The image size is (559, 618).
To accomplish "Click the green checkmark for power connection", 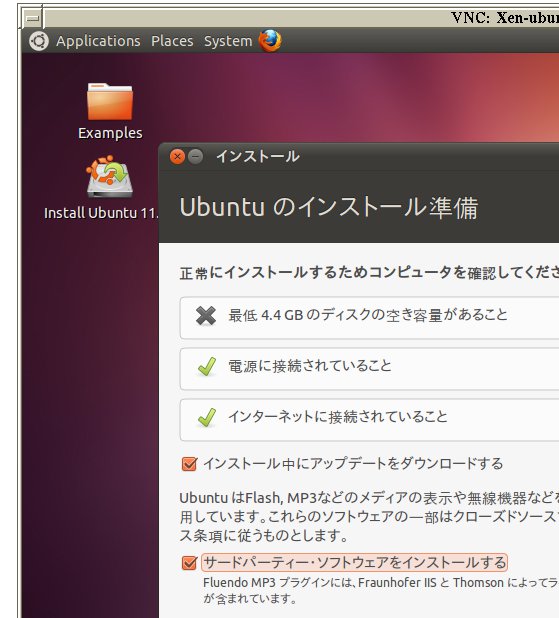I will coord(207,367).
